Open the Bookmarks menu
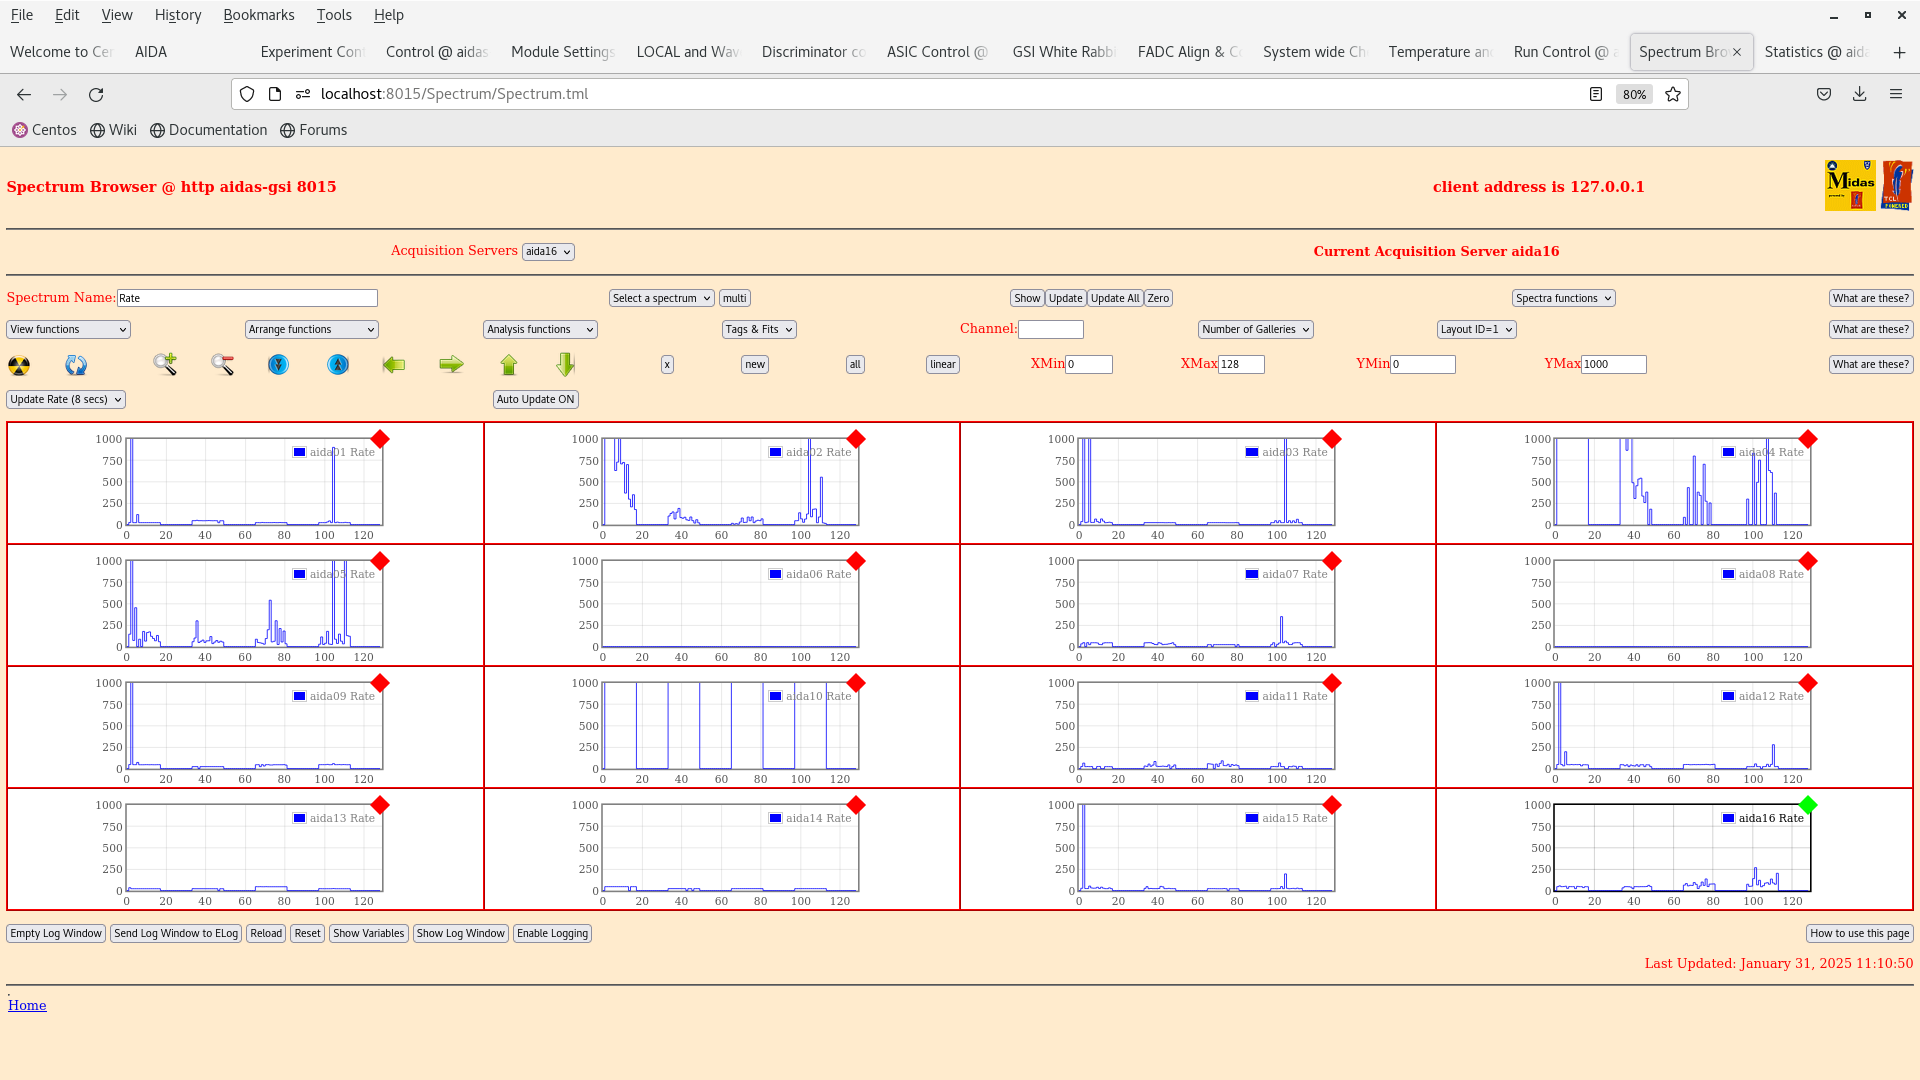 point(258,15)
